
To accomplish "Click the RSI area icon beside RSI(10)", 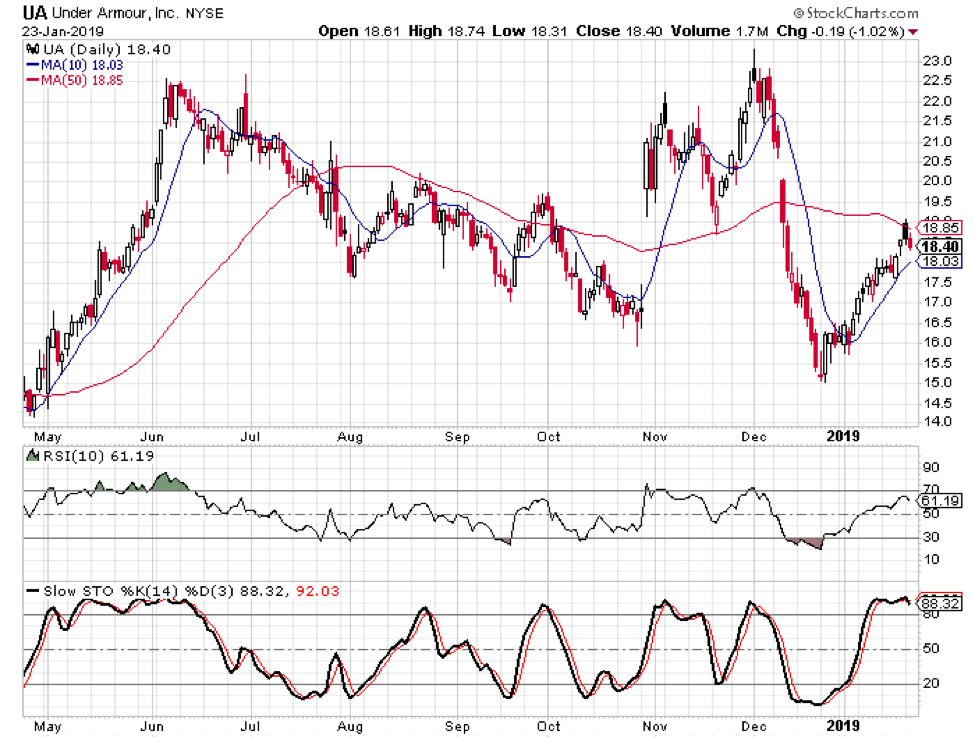I will 32,456.
